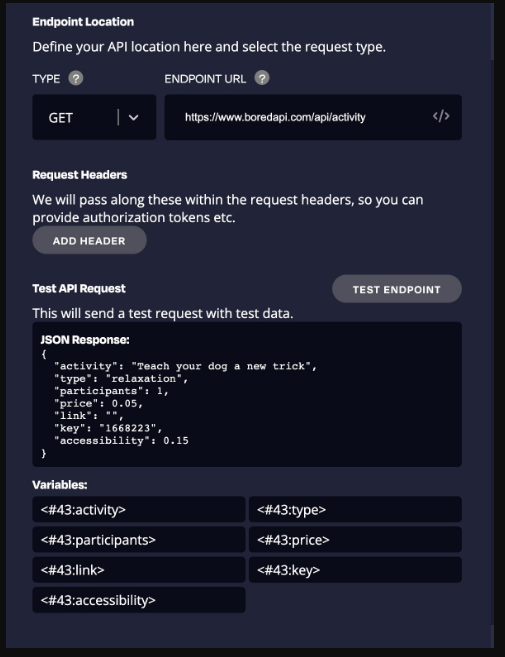Viewport: 505px width, 657px height.
Task: Expand the GET request type chevron
Action: [x=133, y=118]
